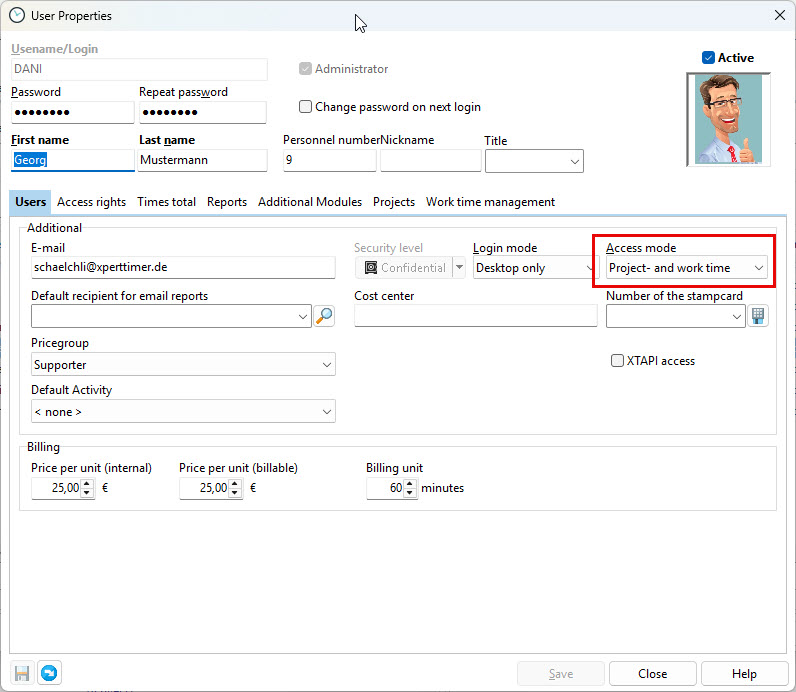Enable the XTAPI access checkbox

(x=617, y=361)
